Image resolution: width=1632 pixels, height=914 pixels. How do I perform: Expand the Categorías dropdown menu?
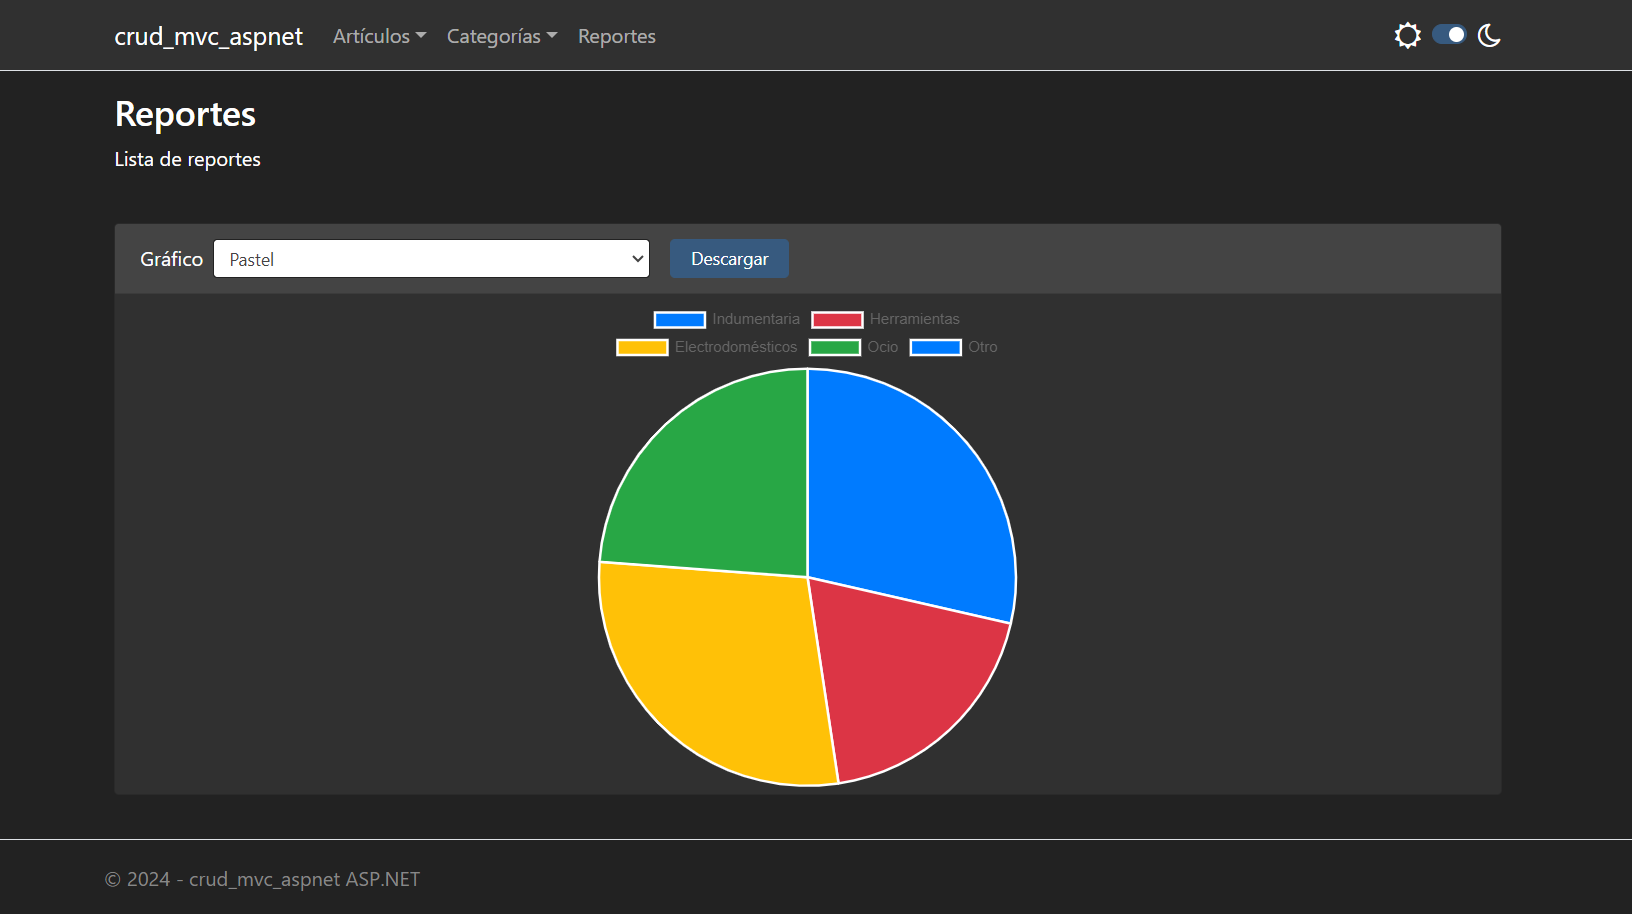[x=502, y=36]
